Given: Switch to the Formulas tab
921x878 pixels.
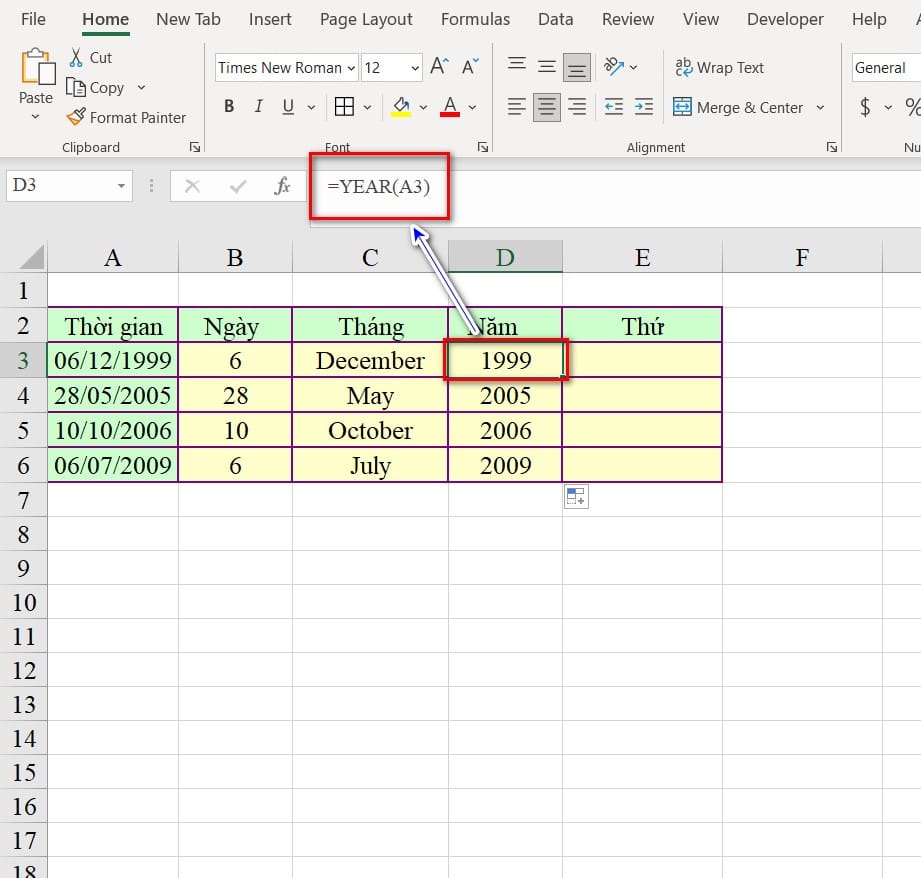Looking at the screenshot, I should pyautogui.click(x=475, y=19).
